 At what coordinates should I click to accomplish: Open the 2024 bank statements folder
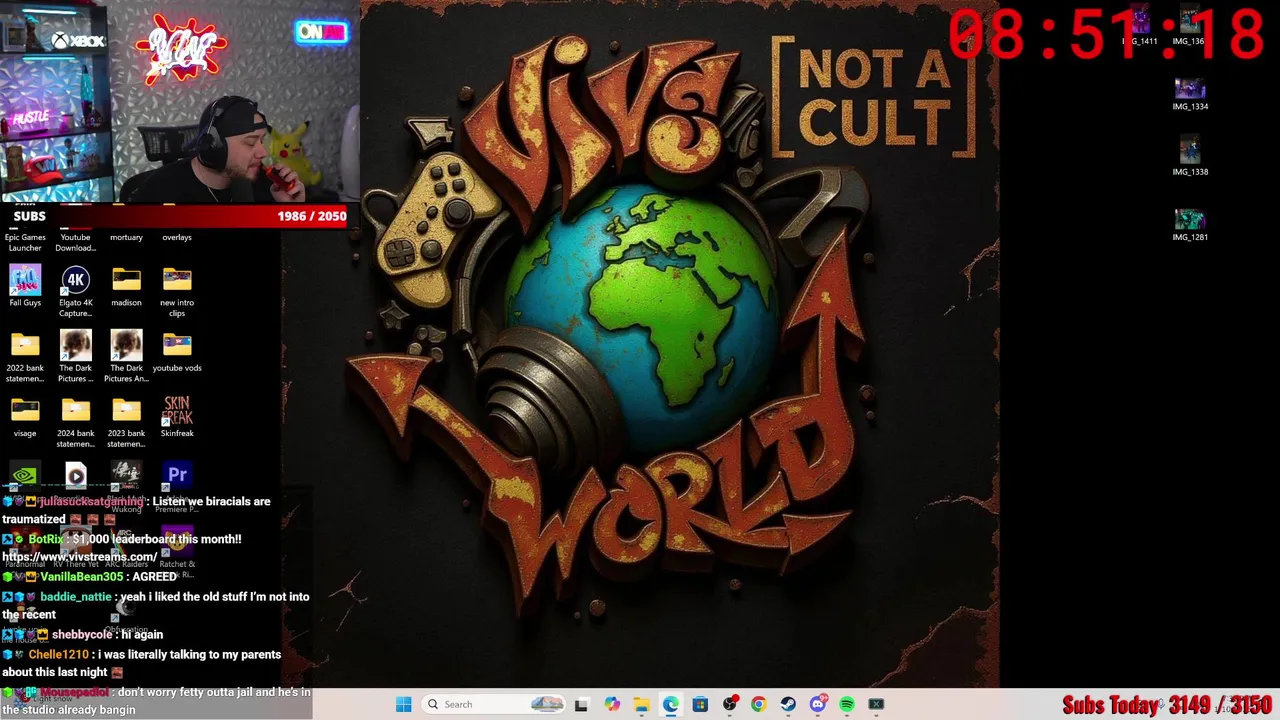pyautogui.click(x=76, y=422)
